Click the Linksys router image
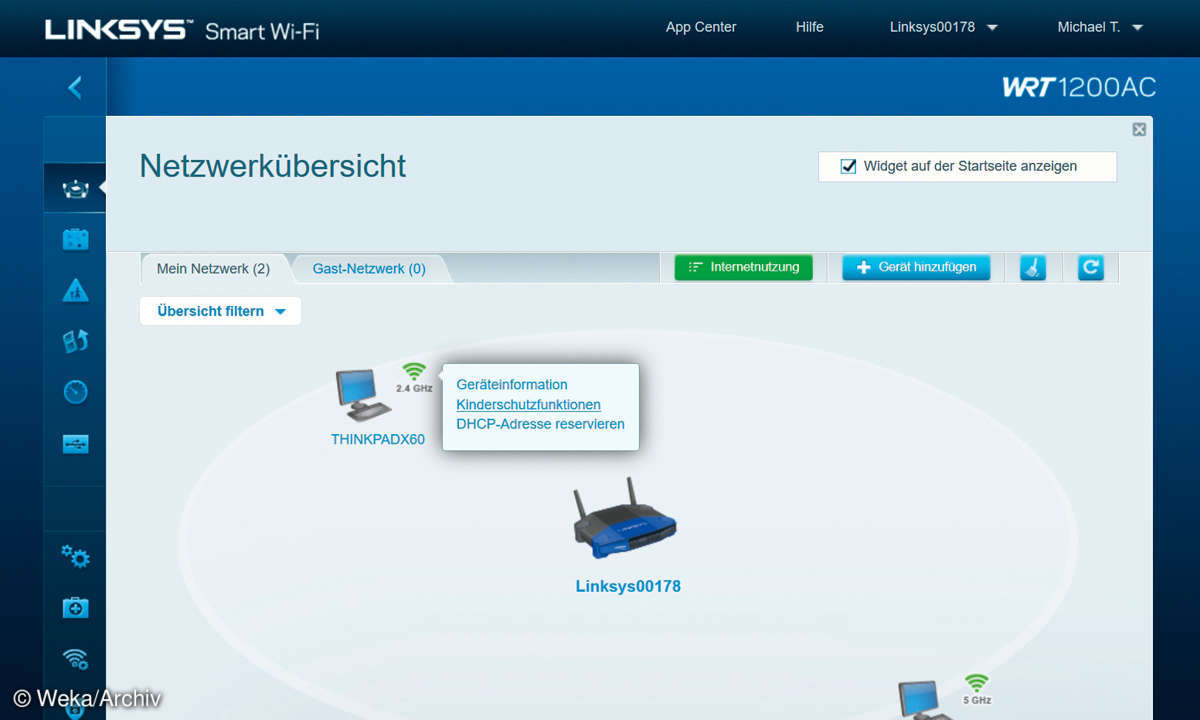Screen dimensions: 1200x720 (625, 520)
